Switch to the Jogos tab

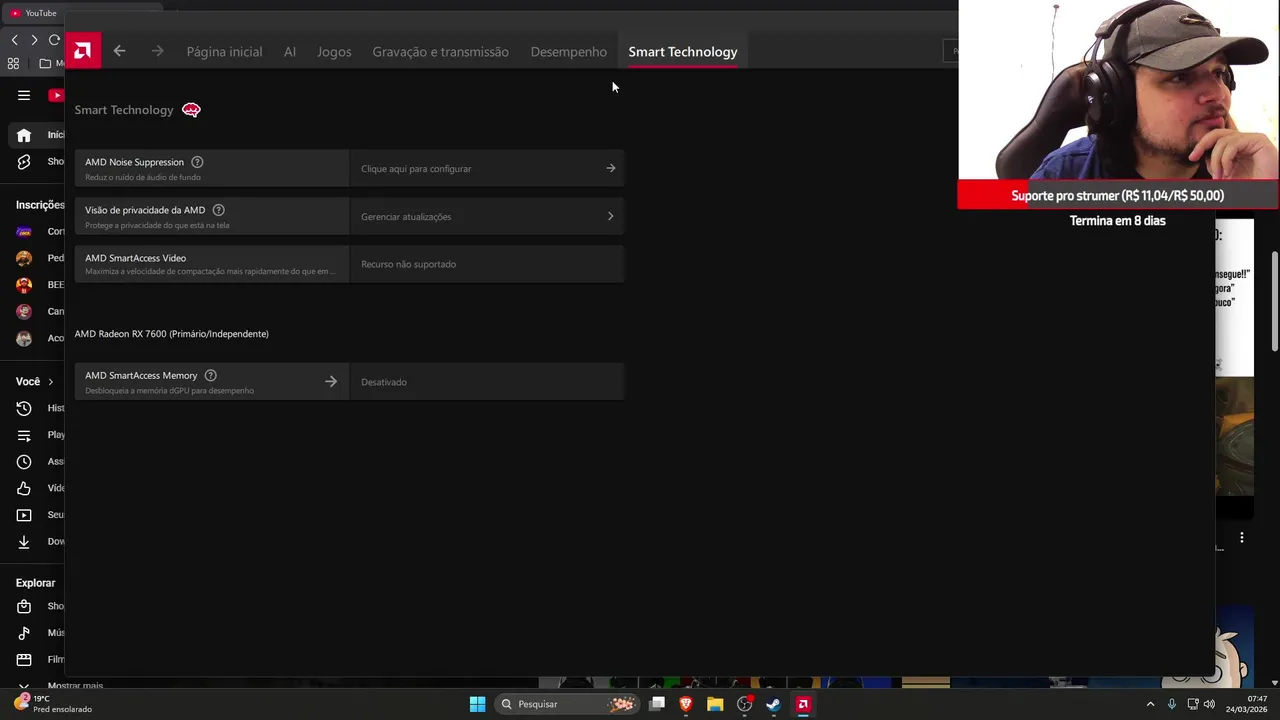pyautogui.click(x=334, y=52)
